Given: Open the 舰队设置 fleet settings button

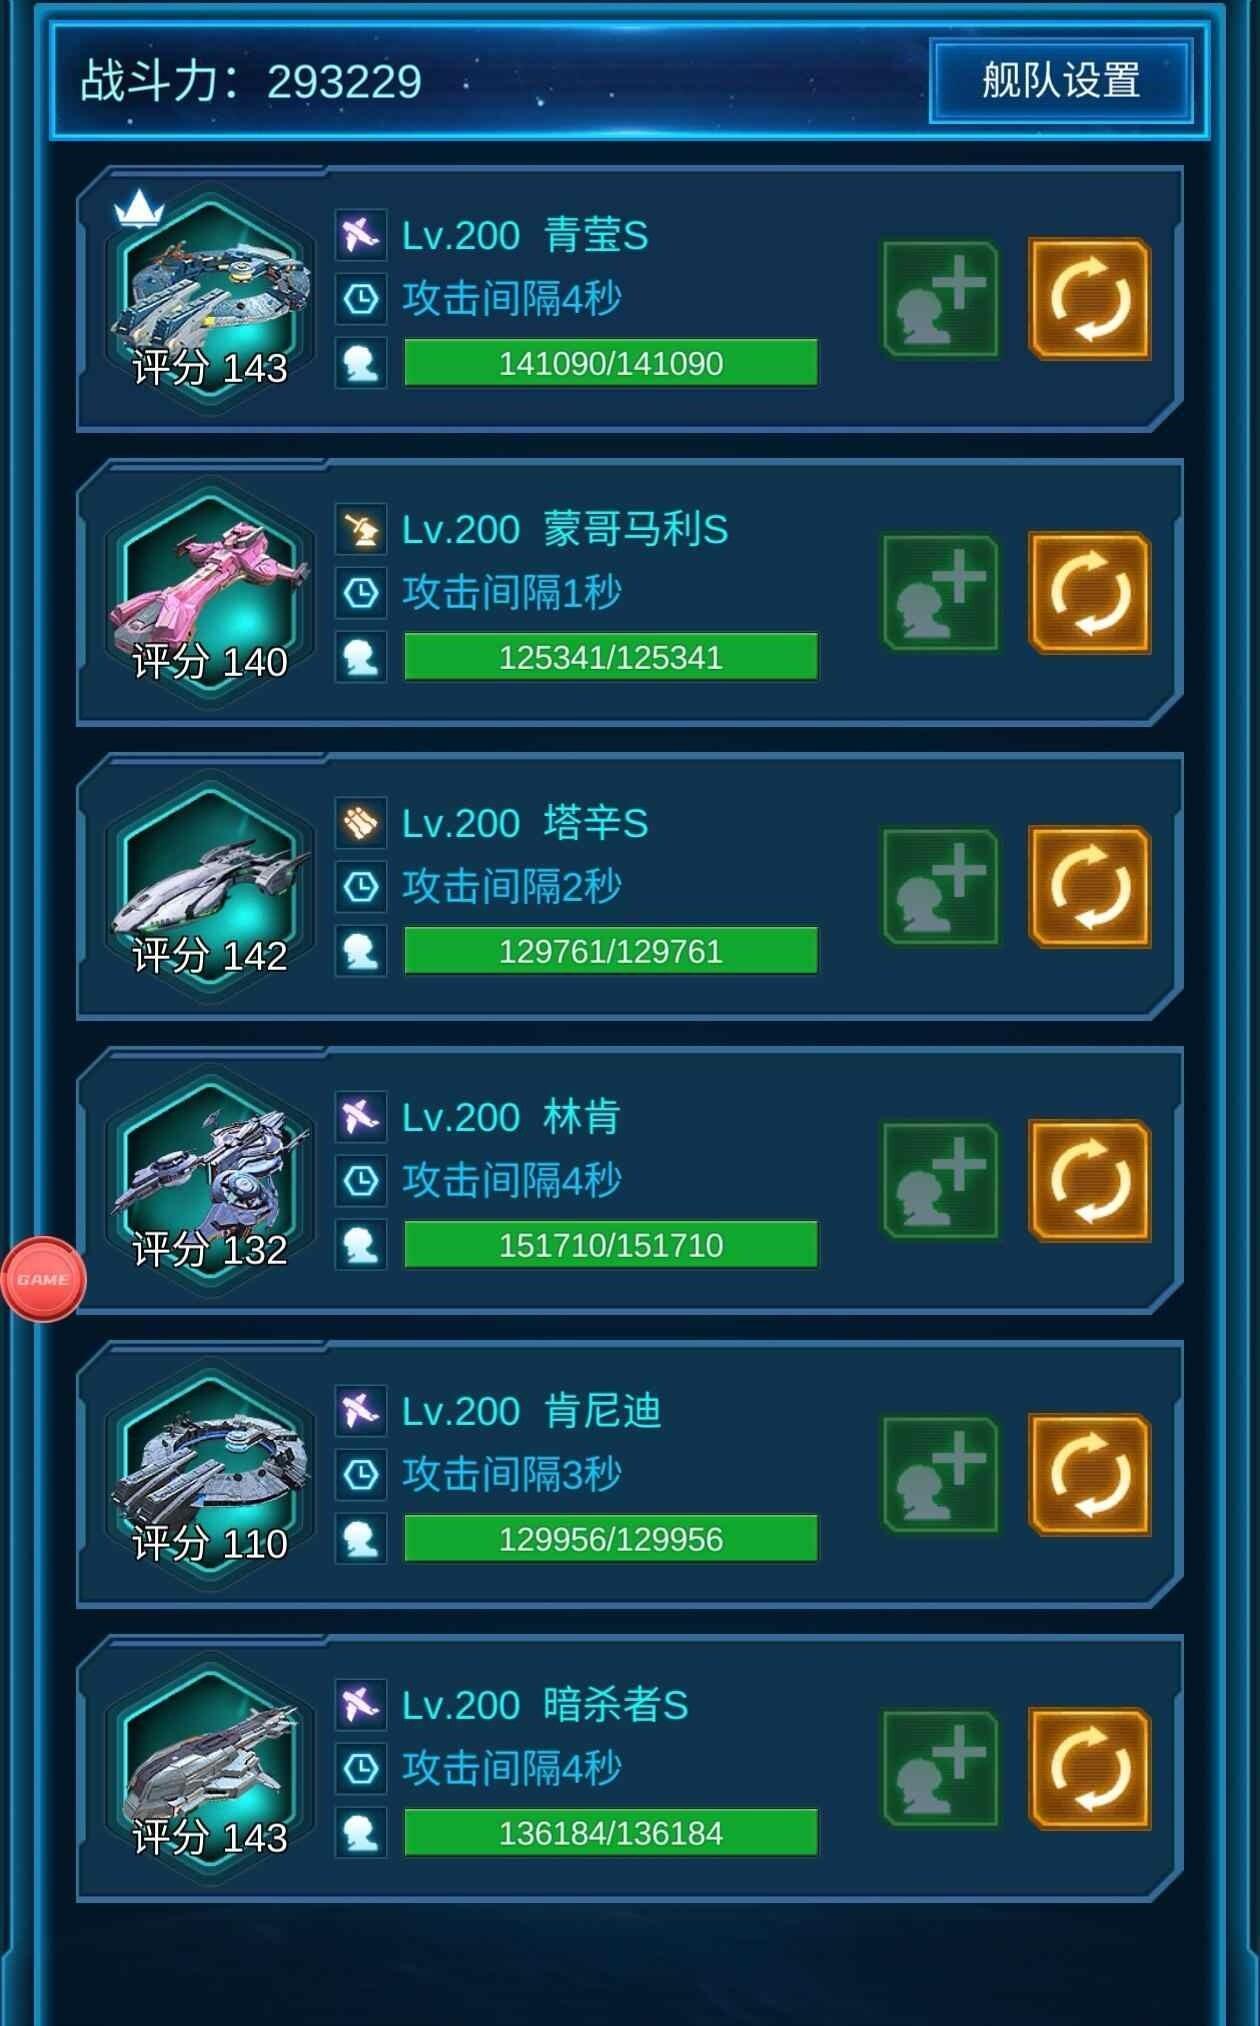Looking at the screenshot, I should point(1061,81).
